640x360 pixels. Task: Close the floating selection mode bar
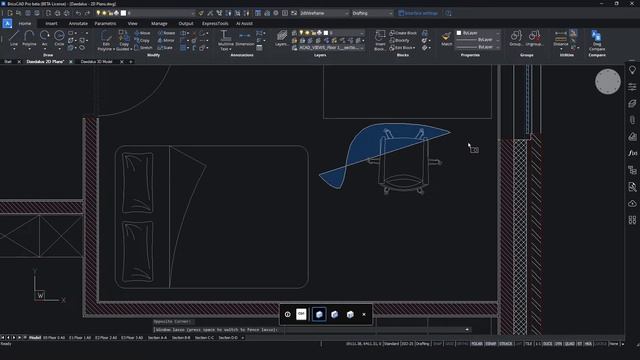click(x=364, y=314)
